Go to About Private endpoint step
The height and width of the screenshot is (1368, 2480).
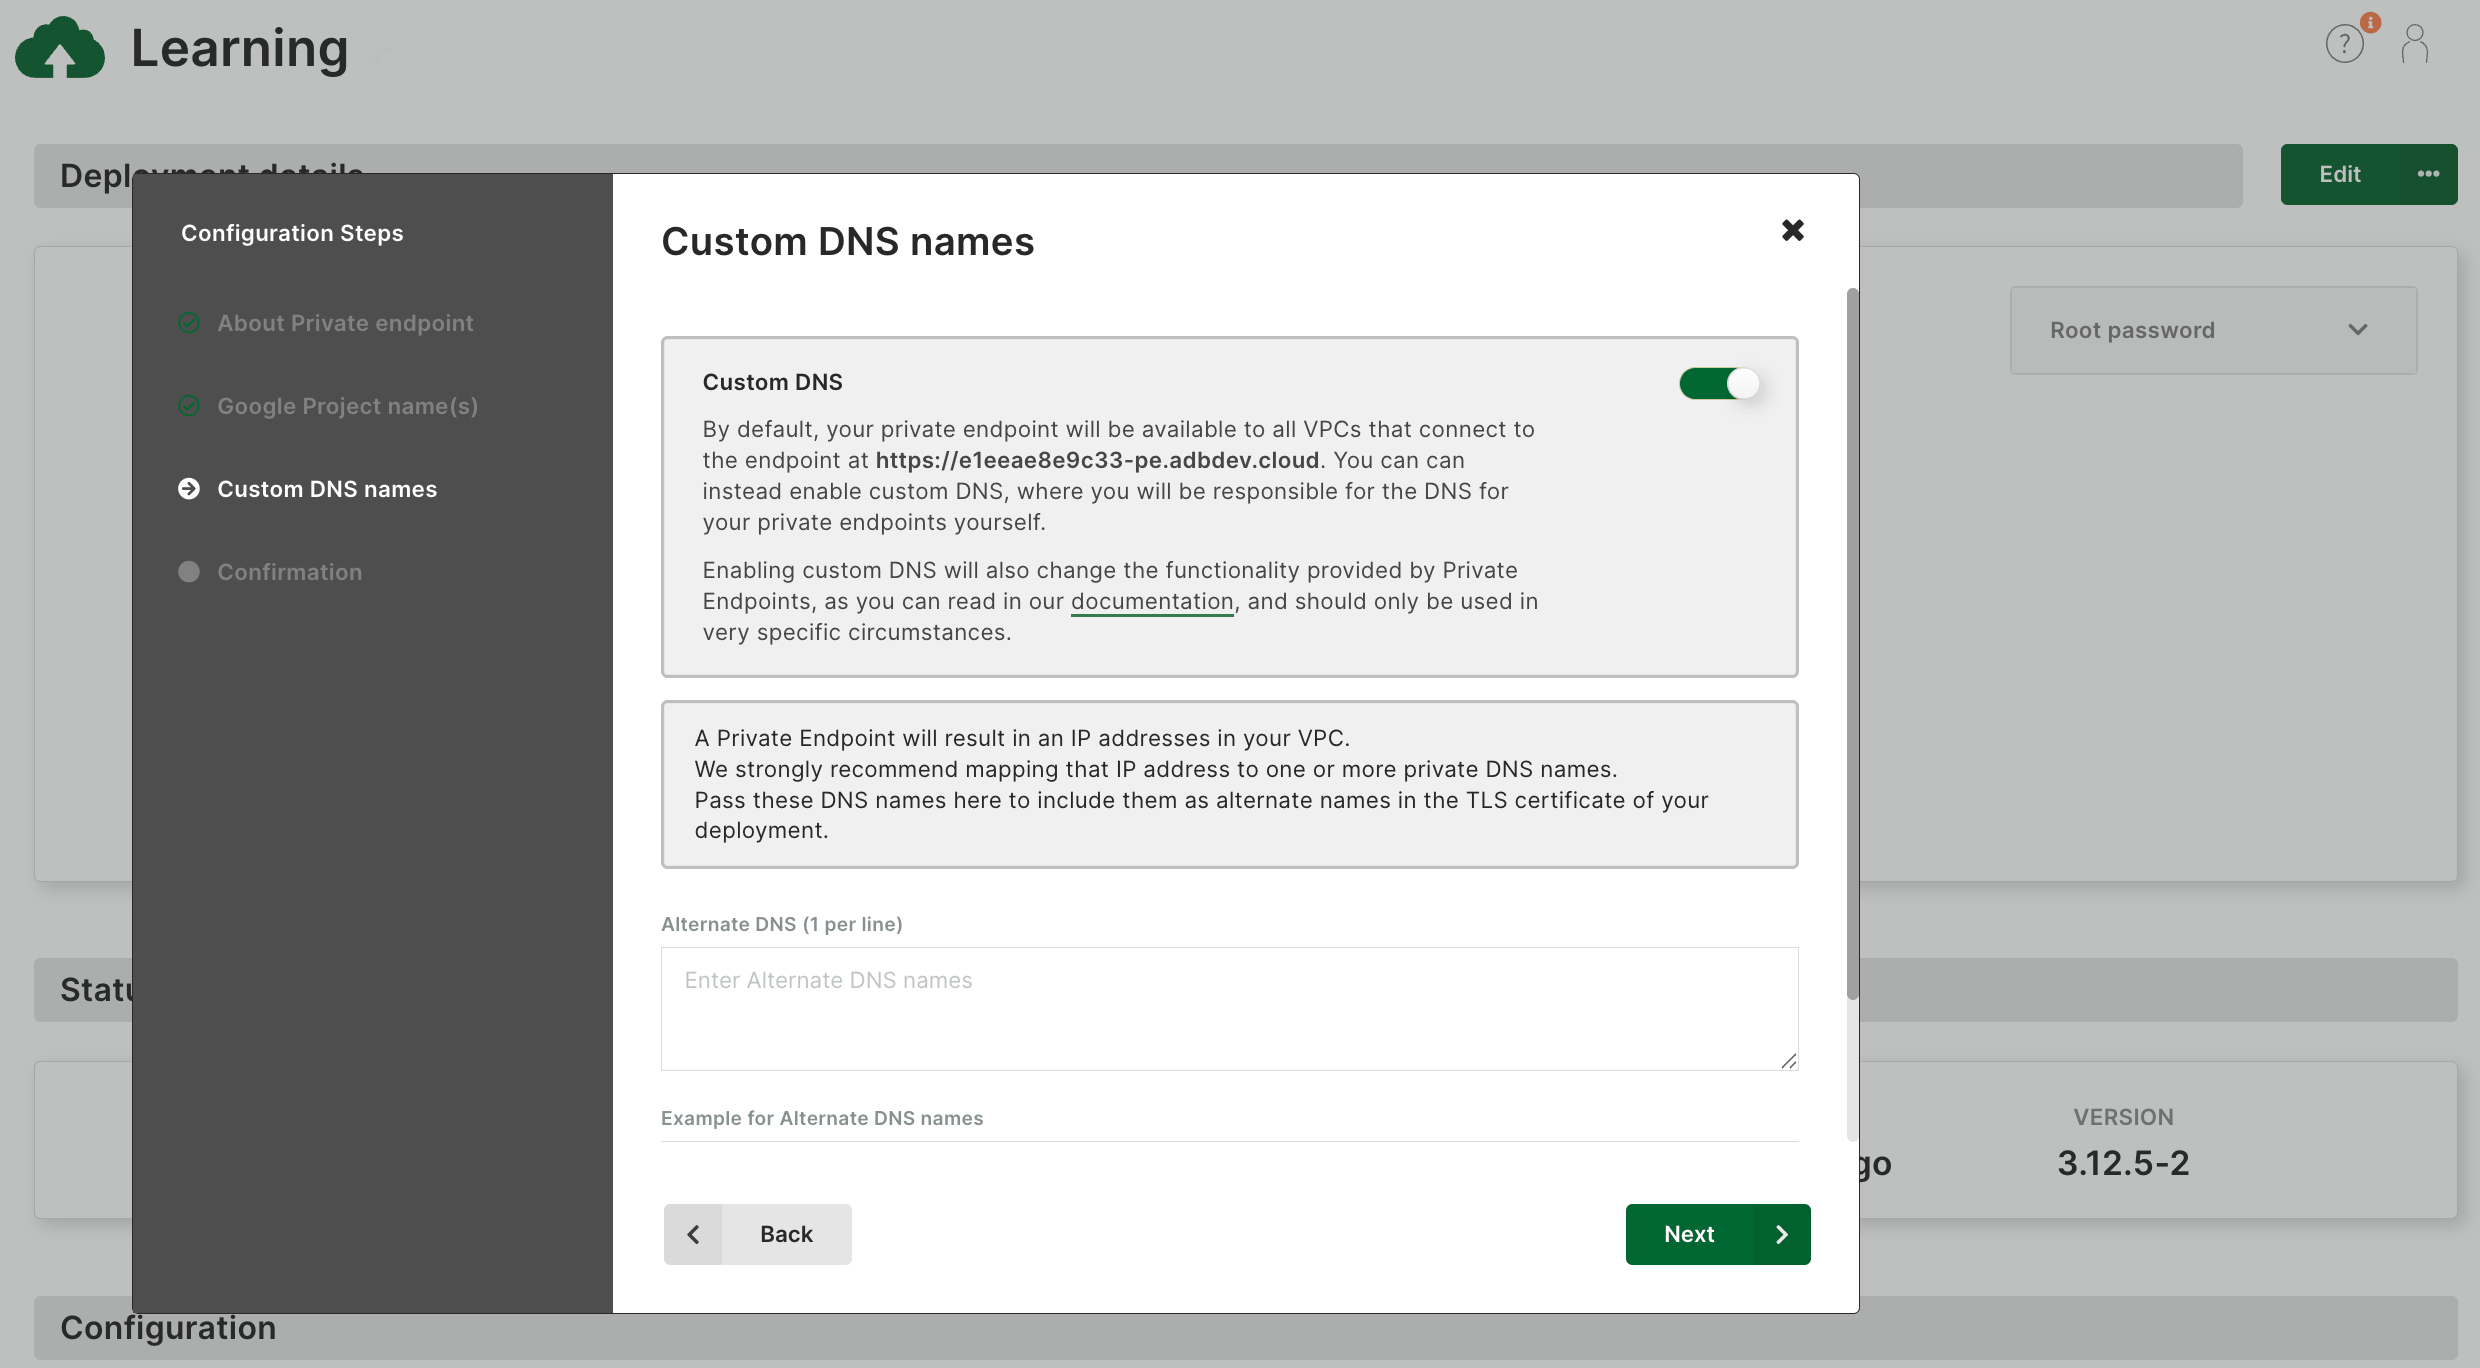(345, 323)
